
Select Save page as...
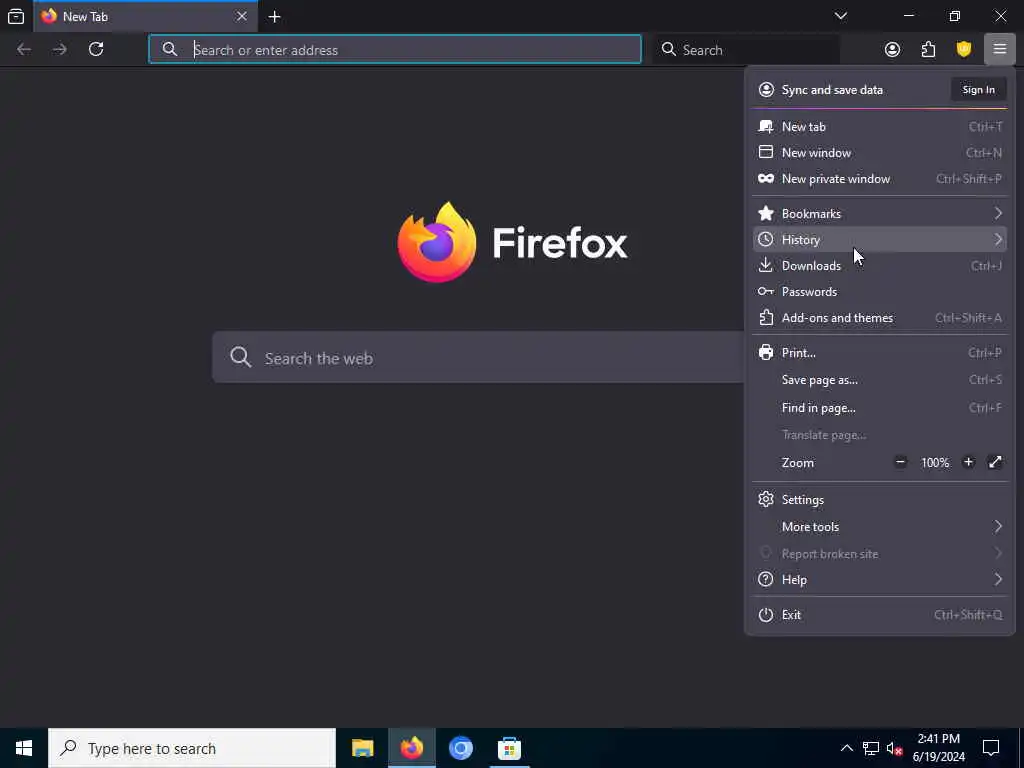[880, 380]
